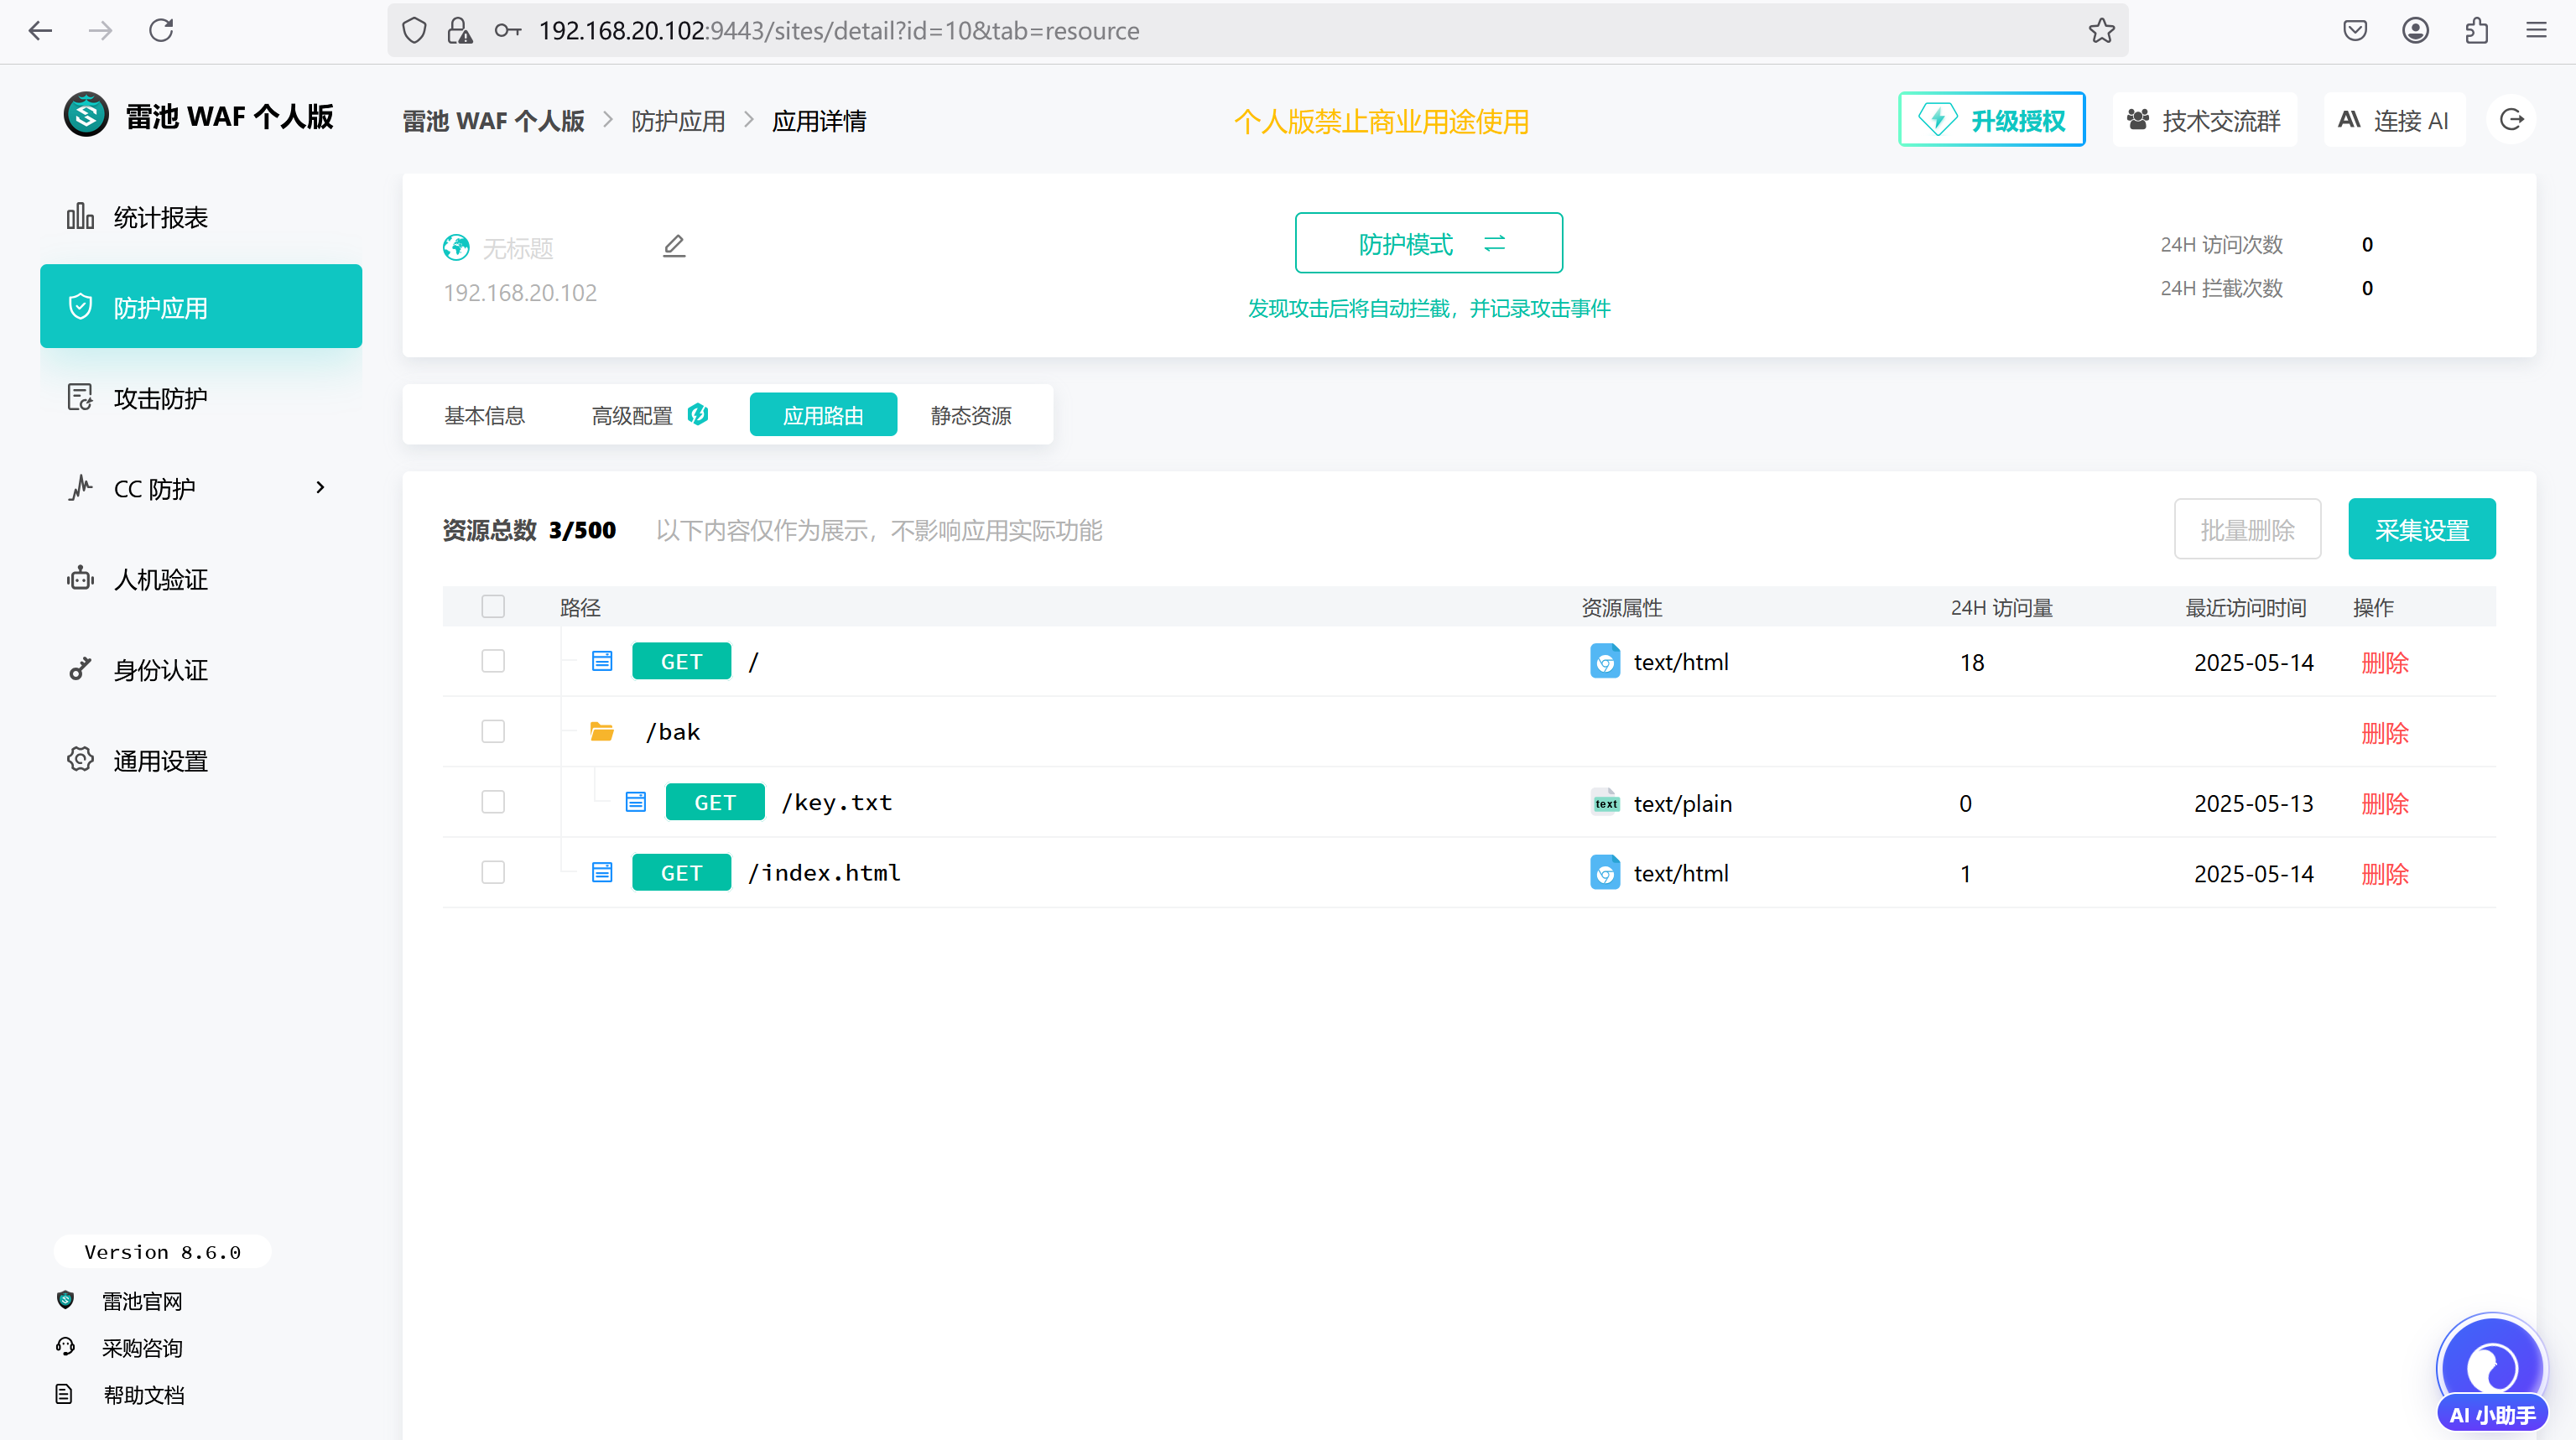Click the html type icon in / row

[x=1605, y=661]
